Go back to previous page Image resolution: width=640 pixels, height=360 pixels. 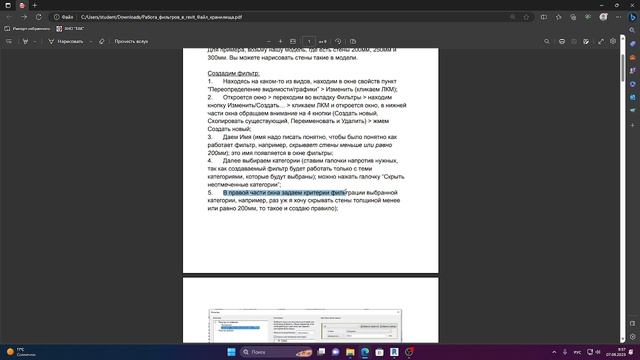(x=9, y=17)
